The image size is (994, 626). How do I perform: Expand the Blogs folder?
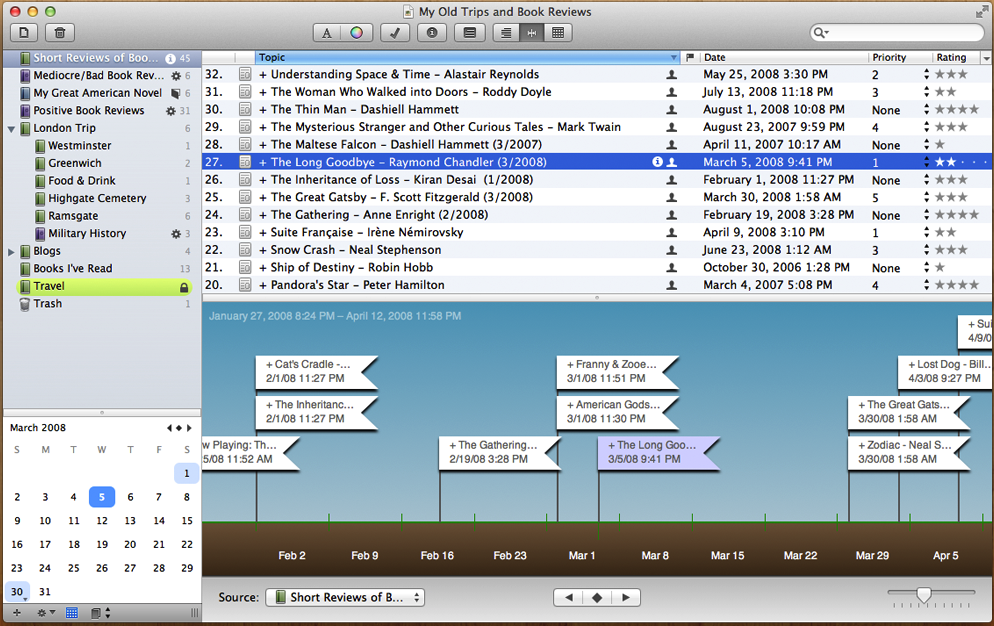click(x=11, y=251)
